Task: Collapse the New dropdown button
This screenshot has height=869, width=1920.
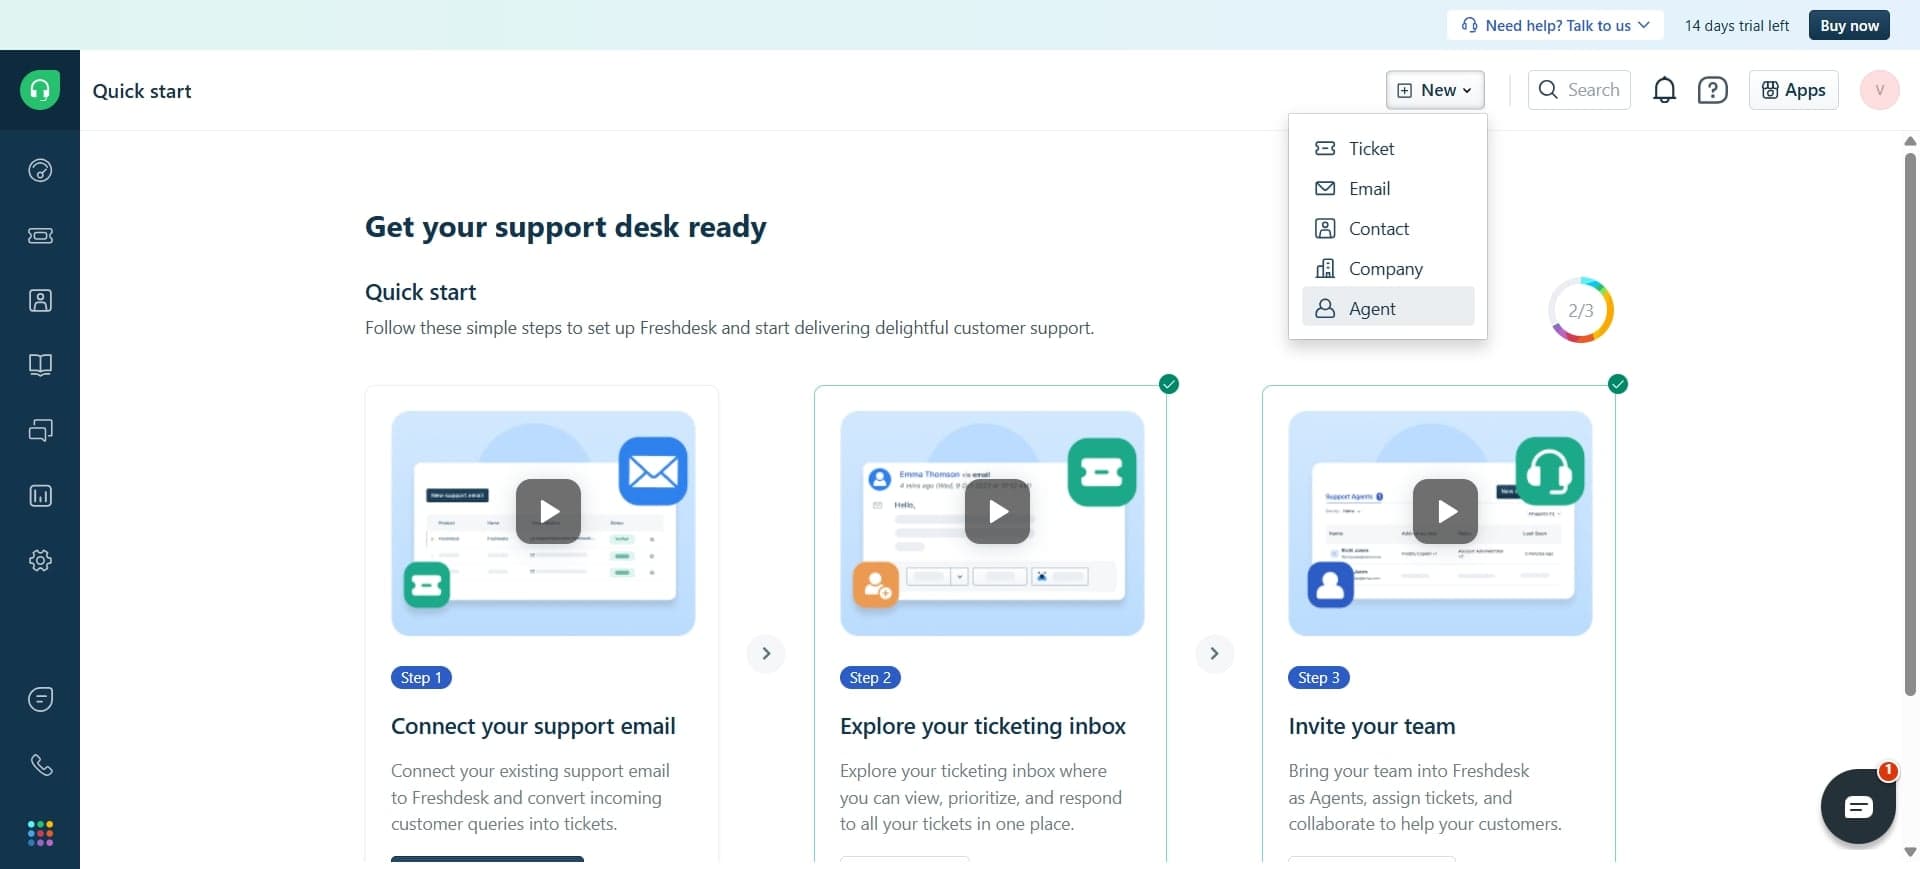Action: 1434,90
